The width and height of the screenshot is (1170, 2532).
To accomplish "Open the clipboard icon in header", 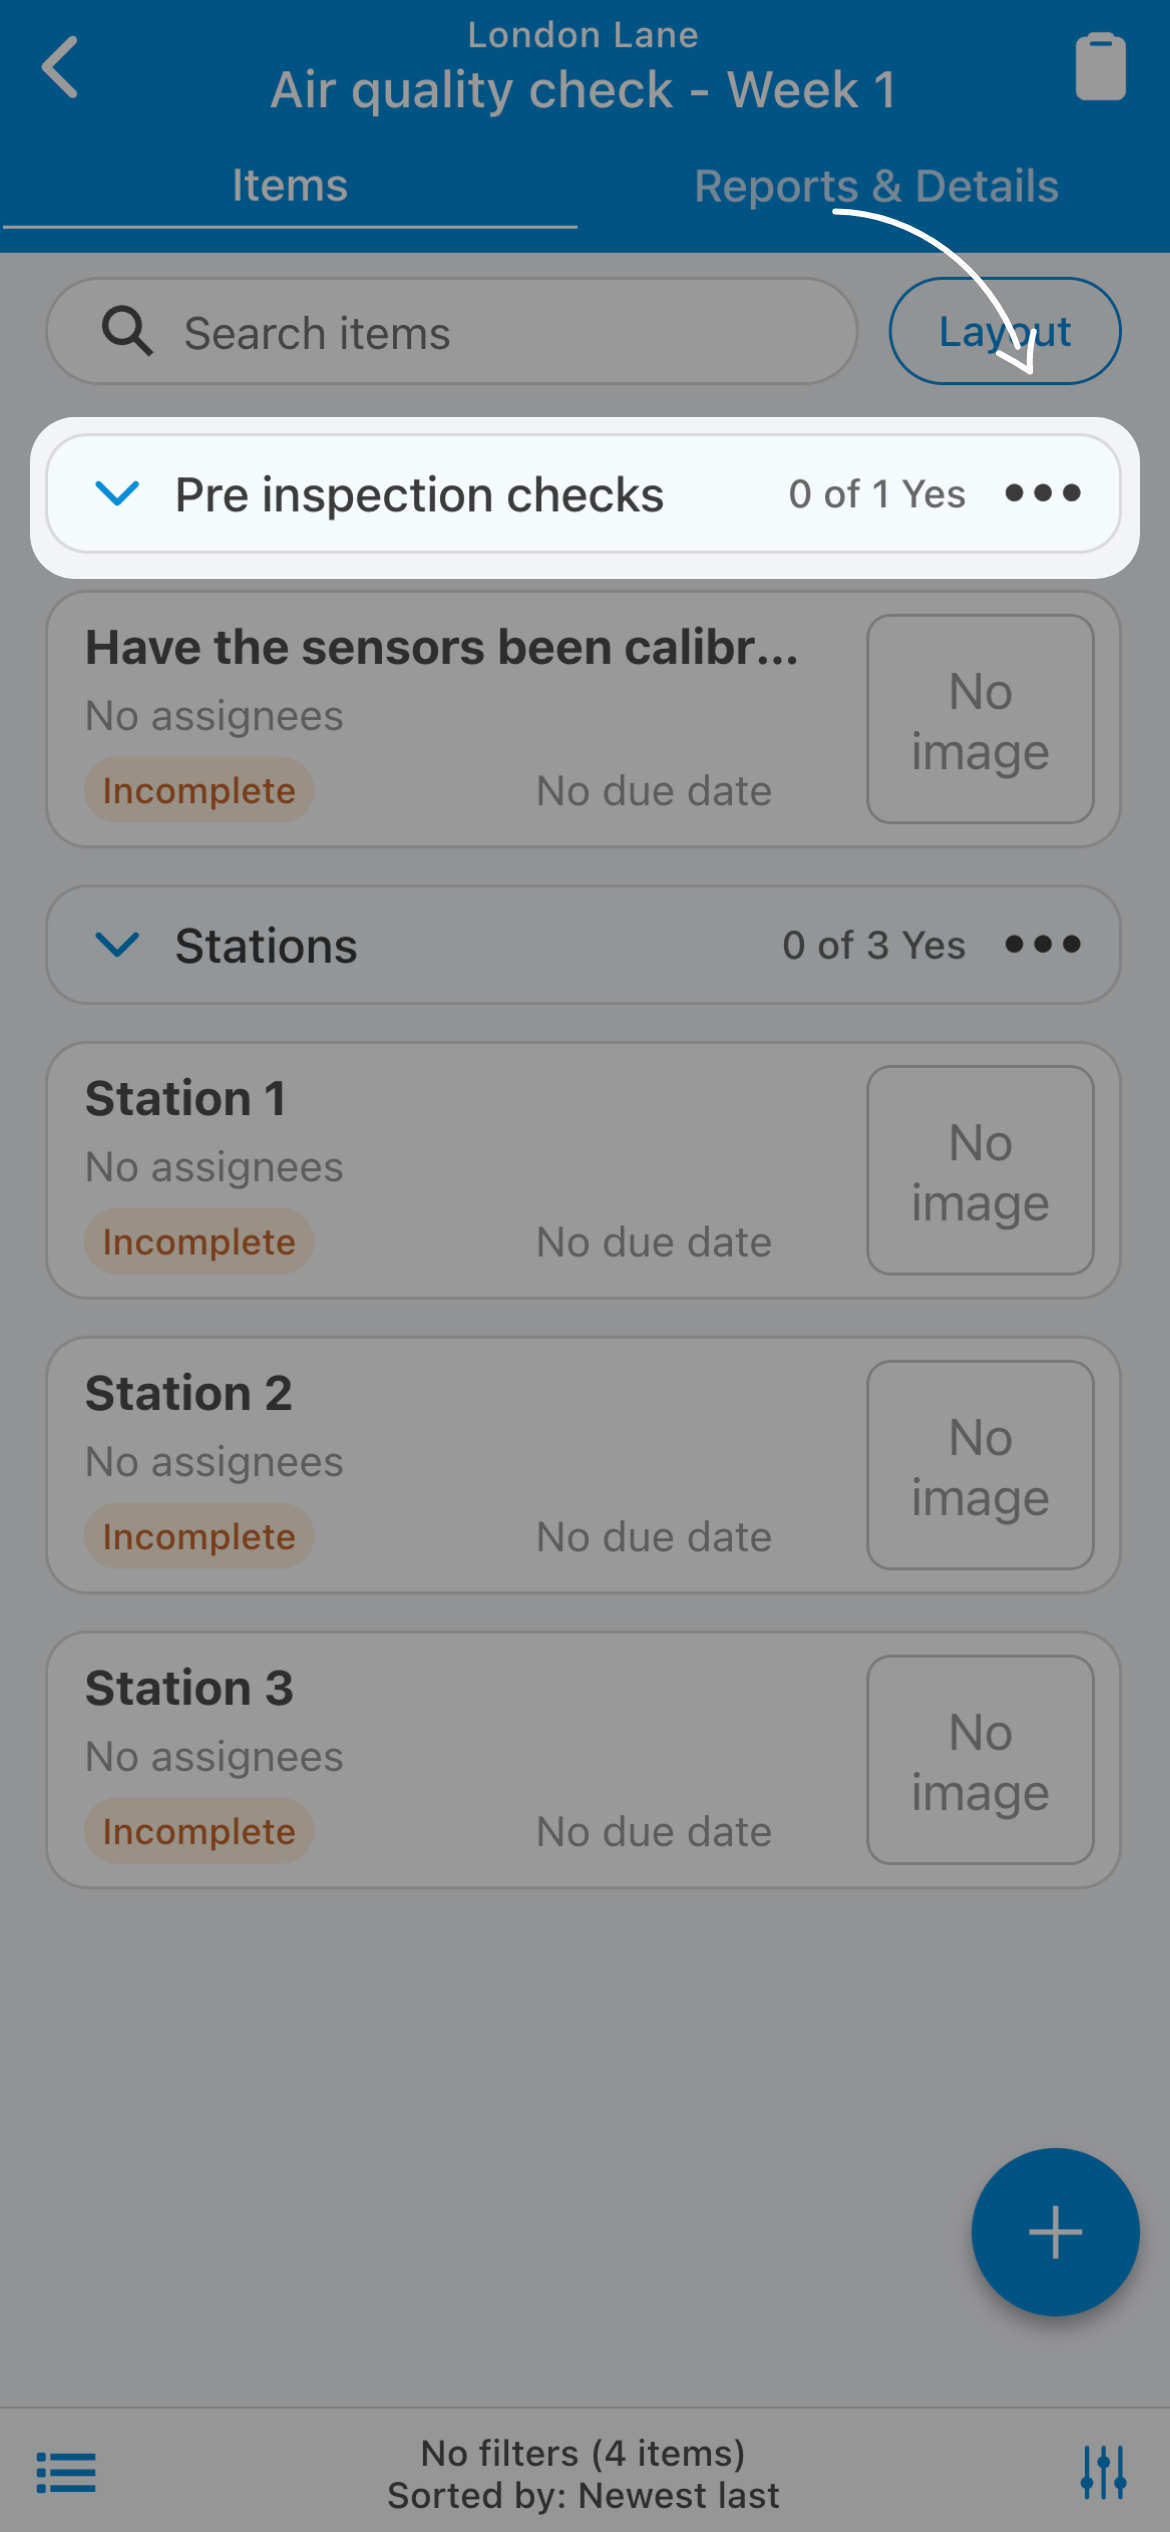I will click(x=1100, y=67).
